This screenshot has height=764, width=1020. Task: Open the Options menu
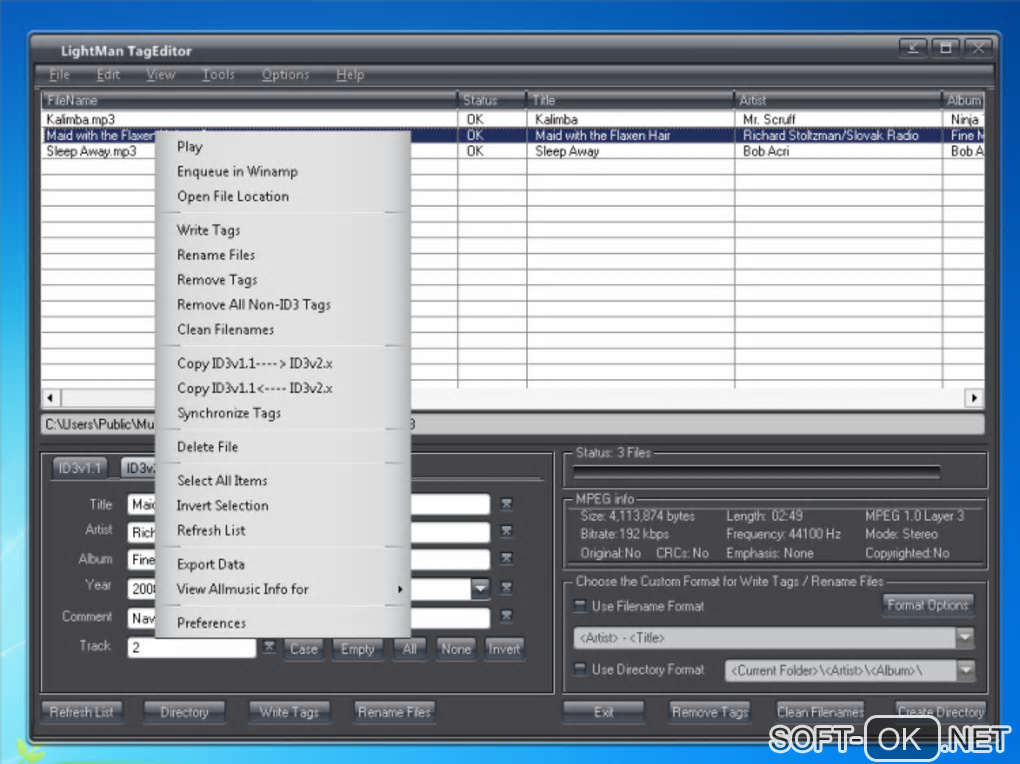pos(286,74)
